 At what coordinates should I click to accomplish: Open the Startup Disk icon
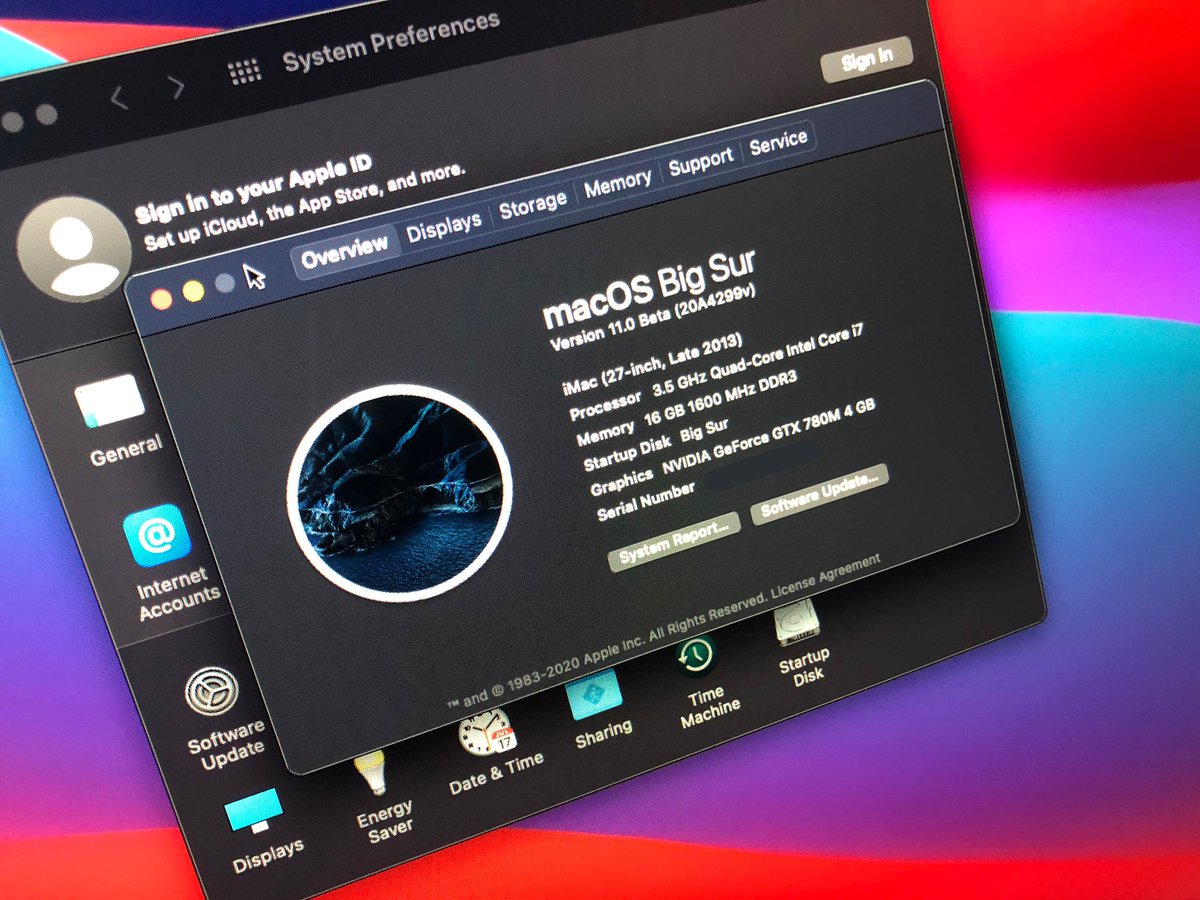click(x=797, y=622)
